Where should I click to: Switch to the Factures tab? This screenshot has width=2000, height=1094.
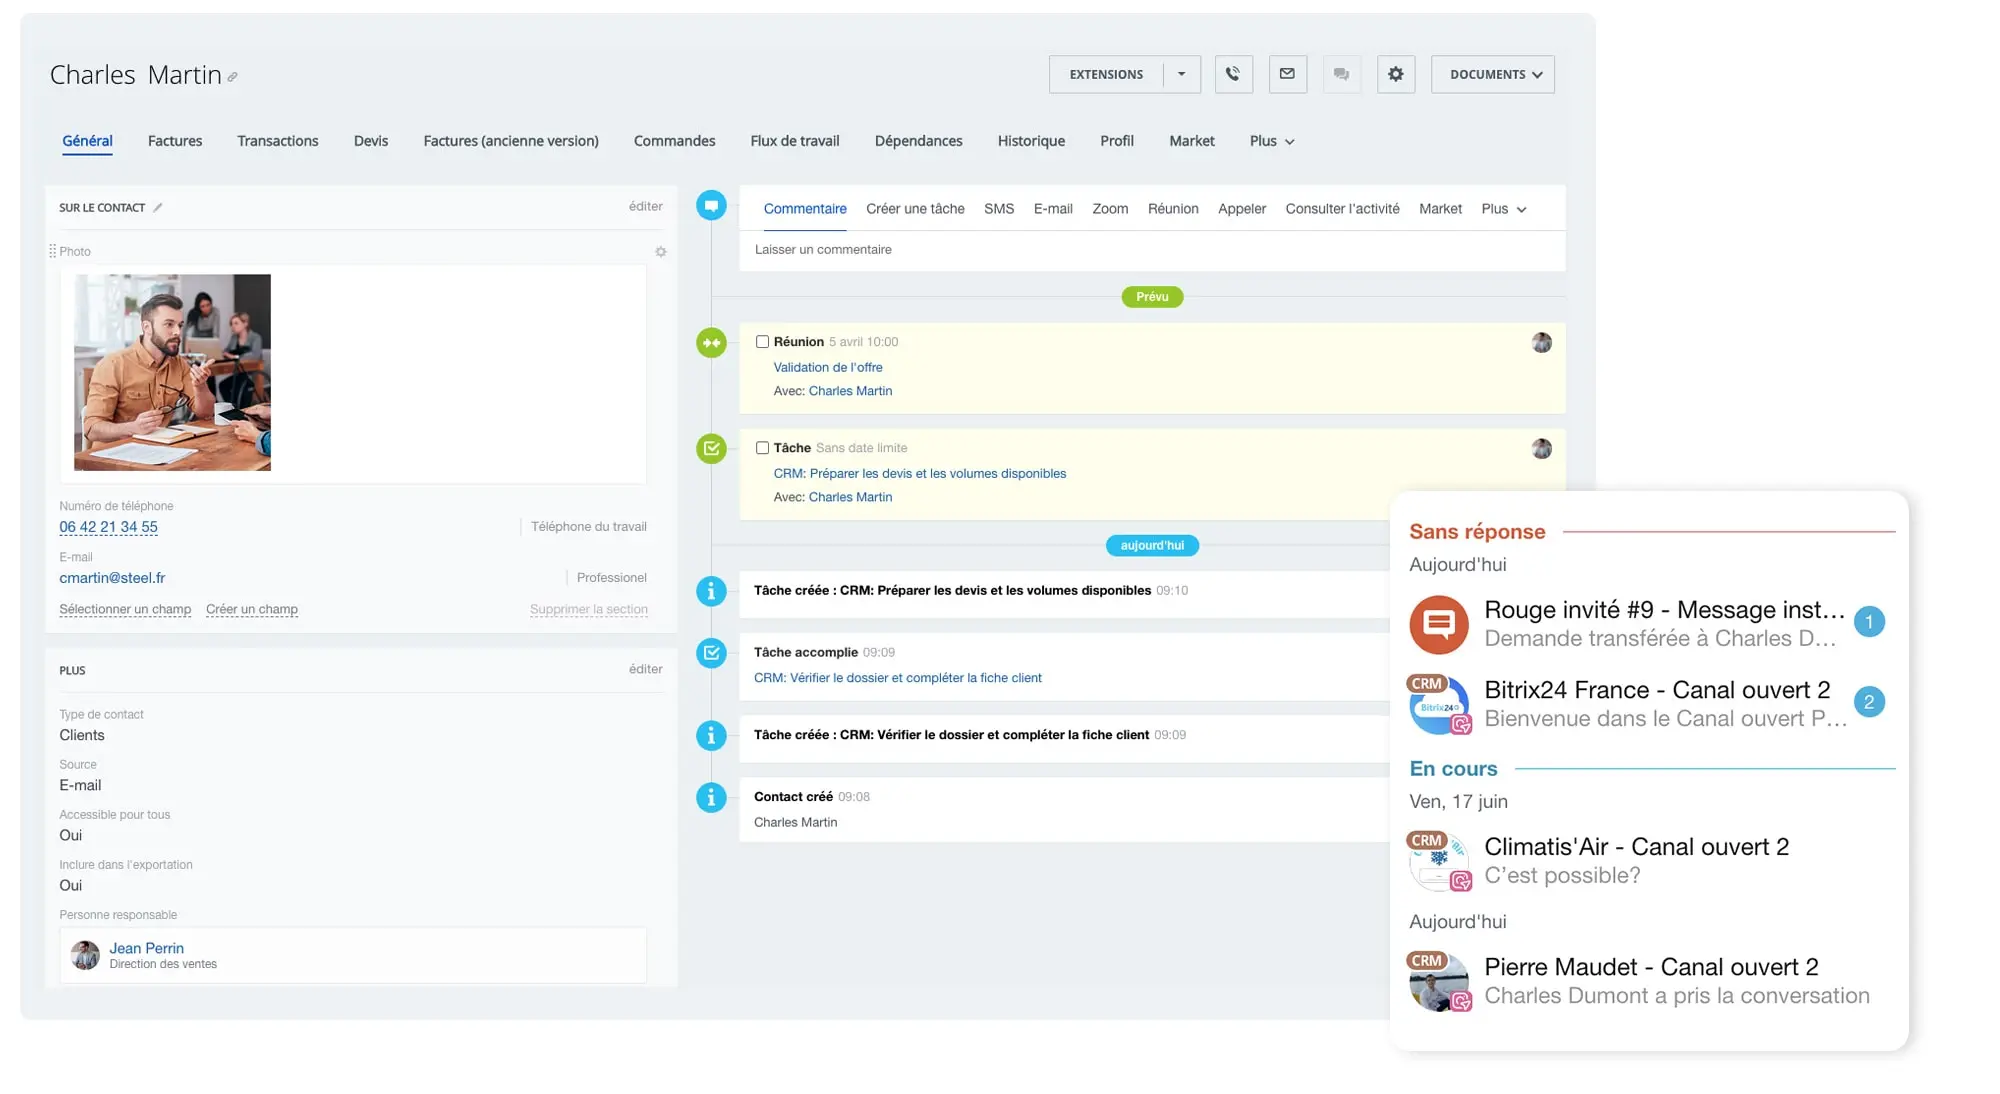click(175, 141)
